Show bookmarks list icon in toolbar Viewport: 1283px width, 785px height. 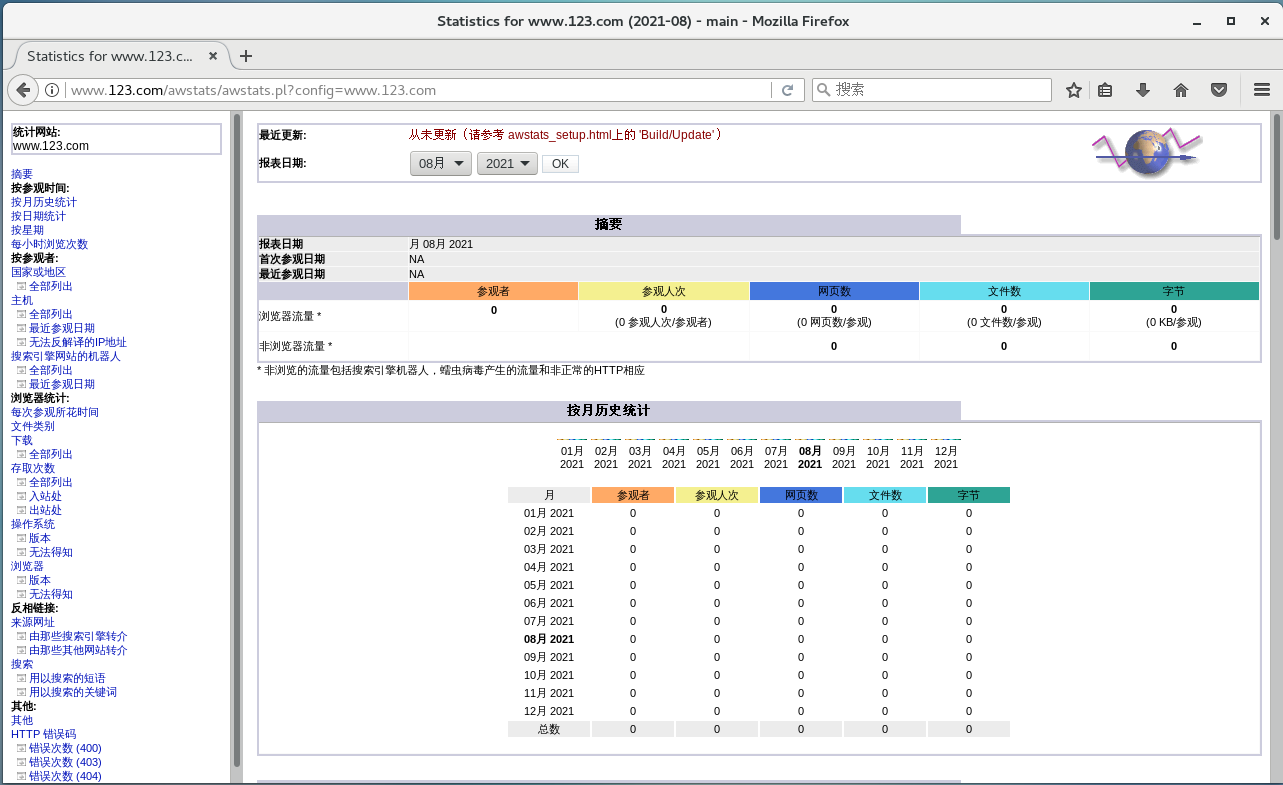coord(1105,90)
